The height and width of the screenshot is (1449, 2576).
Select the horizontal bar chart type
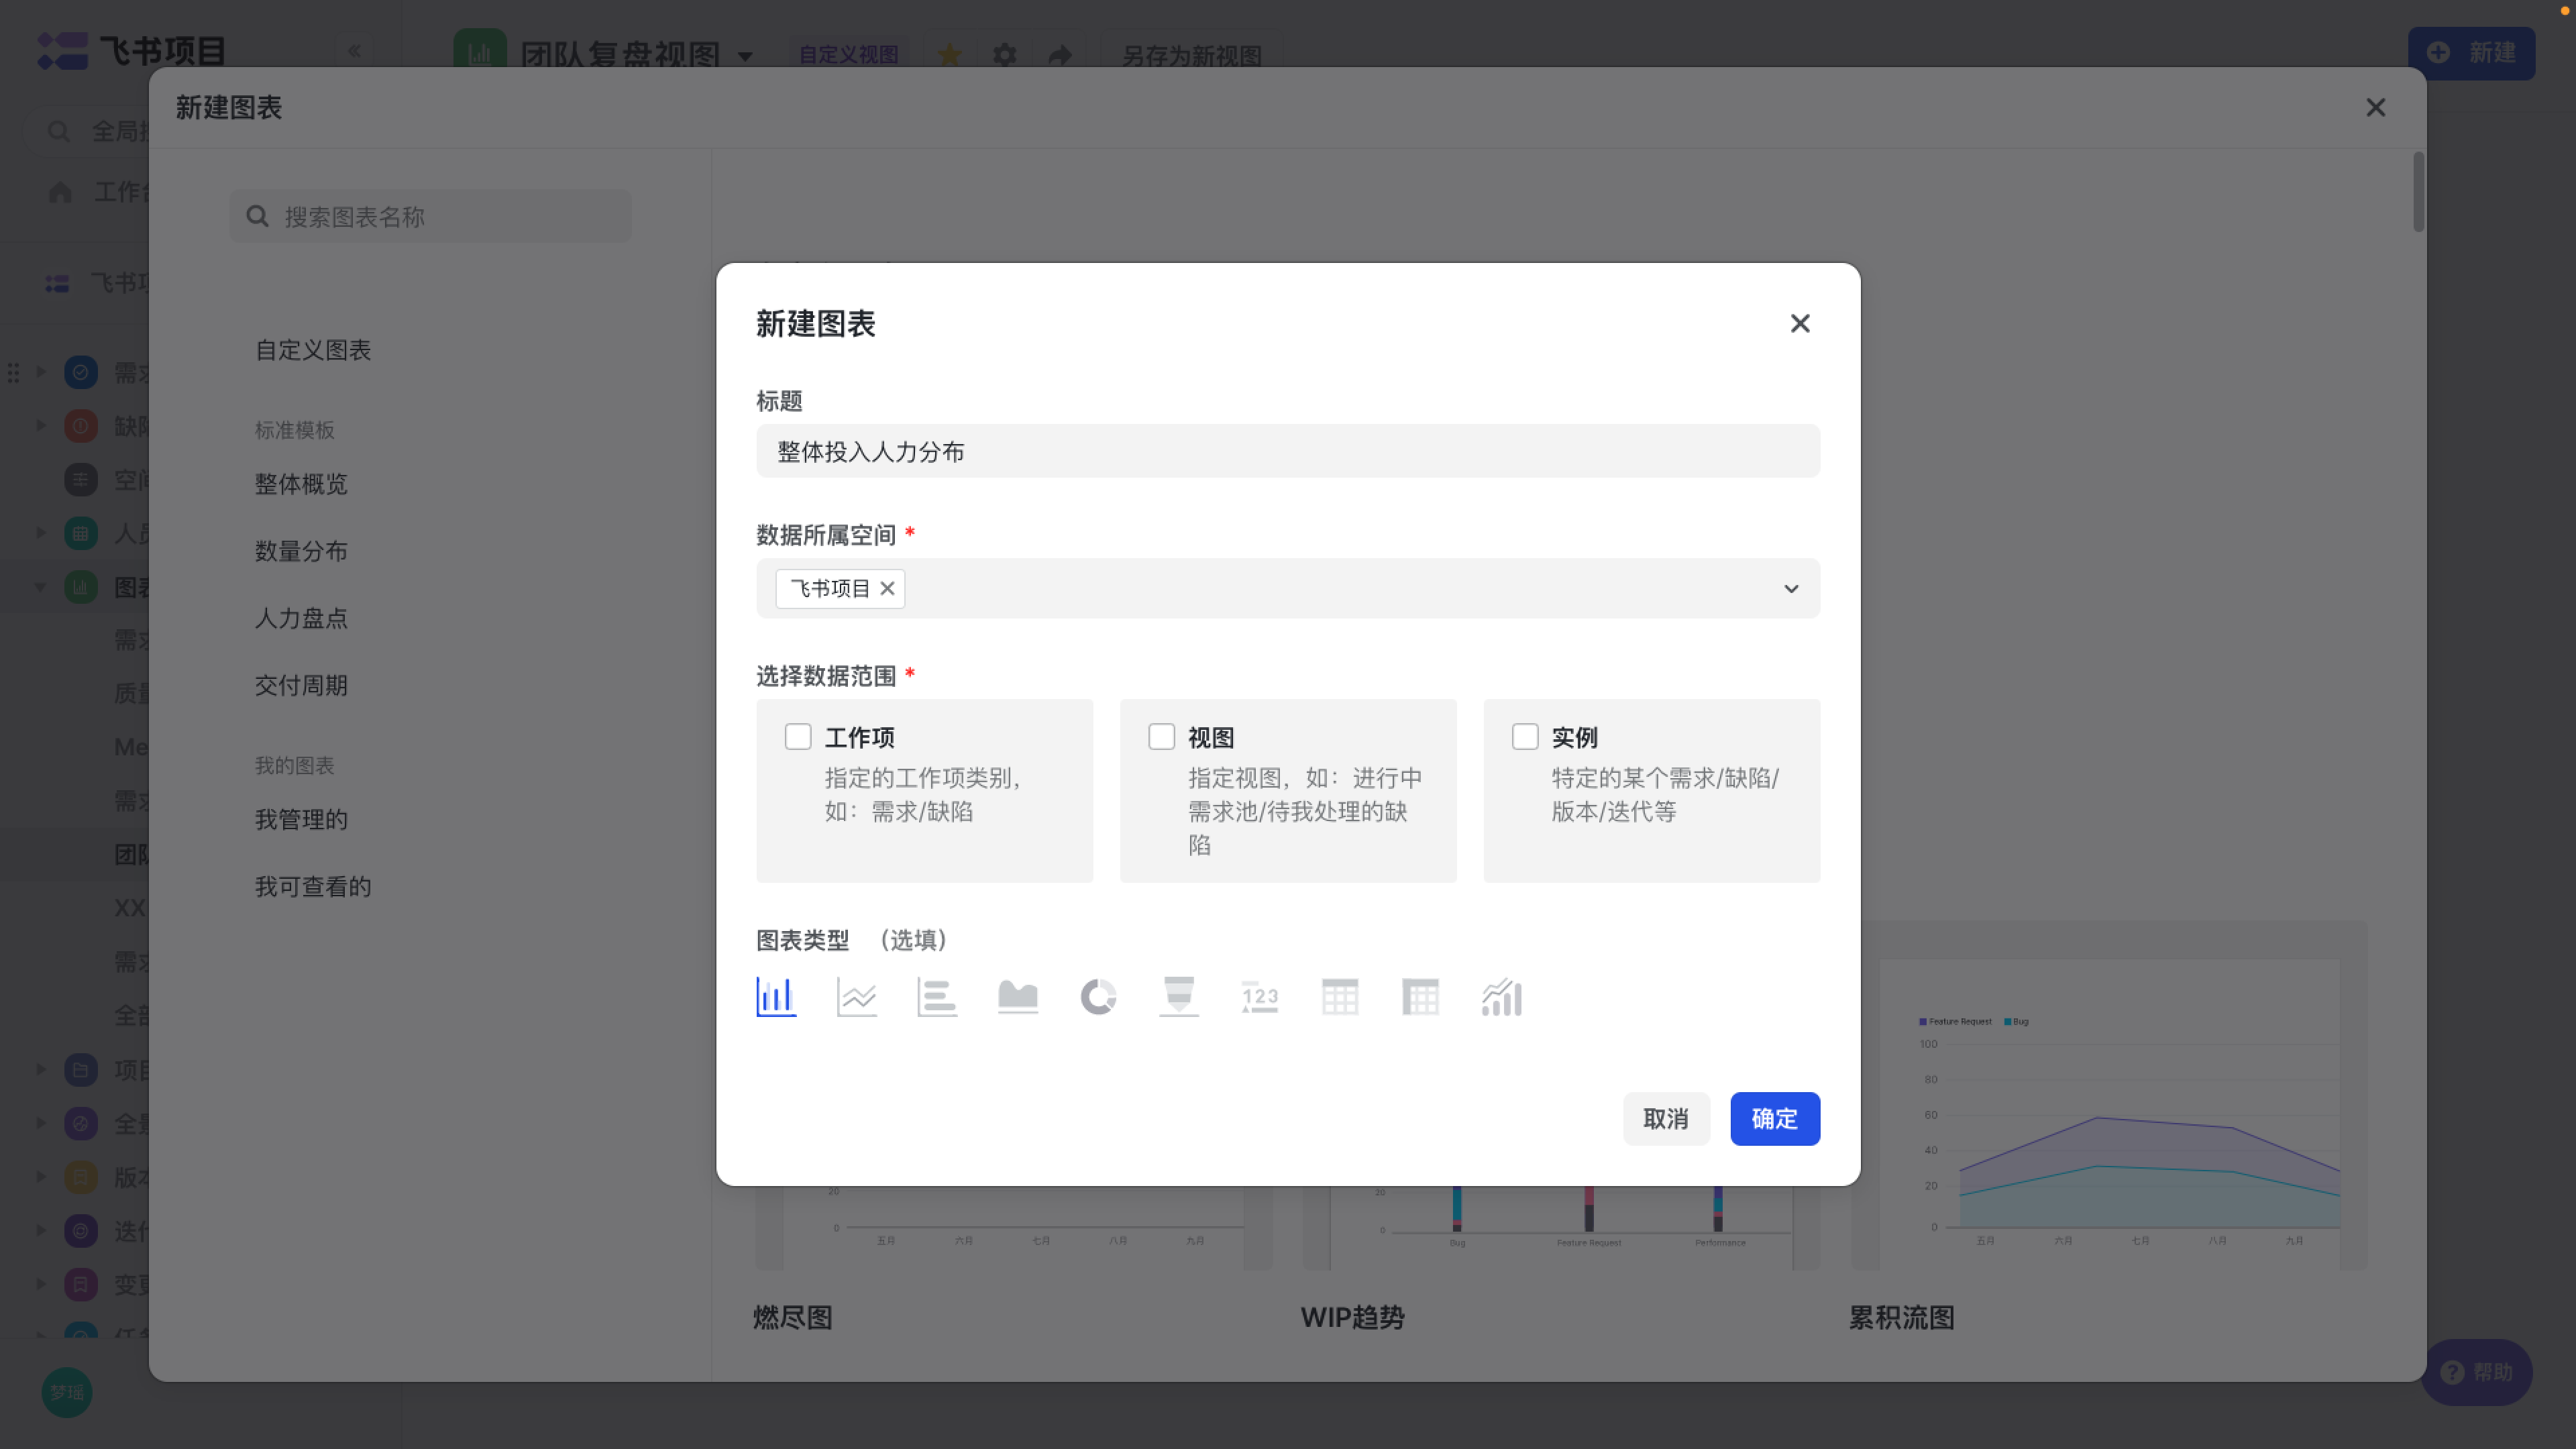coord(937,997)
